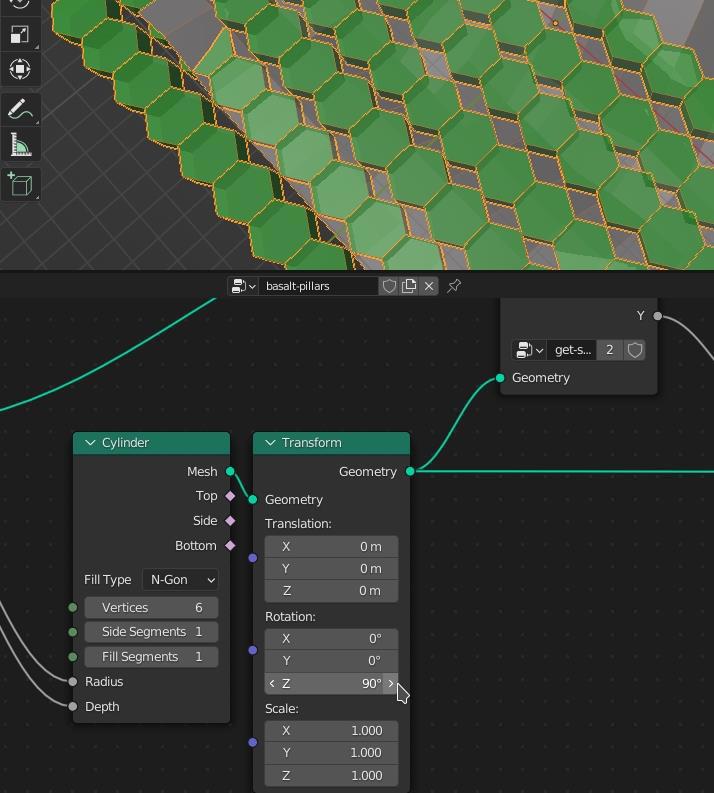Decrease Rotation Z with left arrow
The width and height of the screenshot is (714, 793).
click(272, 684)
